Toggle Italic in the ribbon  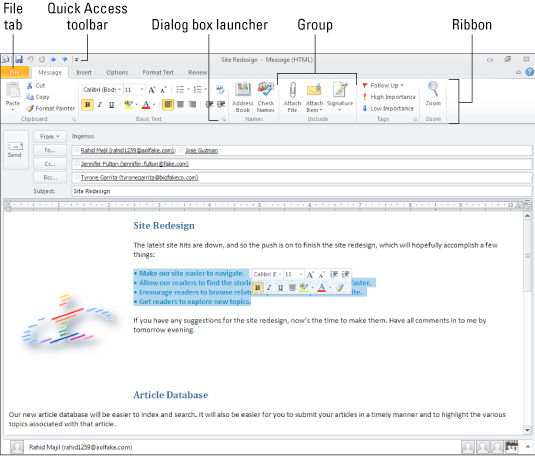click(x=100, y=104)
